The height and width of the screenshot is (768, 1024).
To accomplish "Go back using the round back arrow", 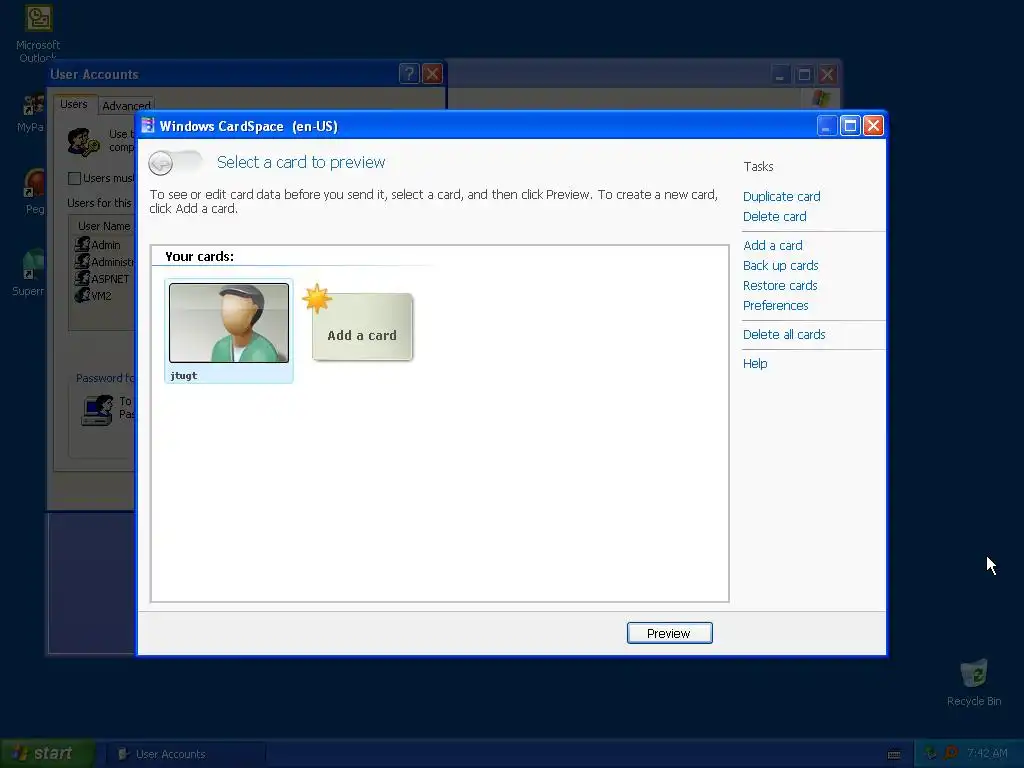I will [161, 163].
